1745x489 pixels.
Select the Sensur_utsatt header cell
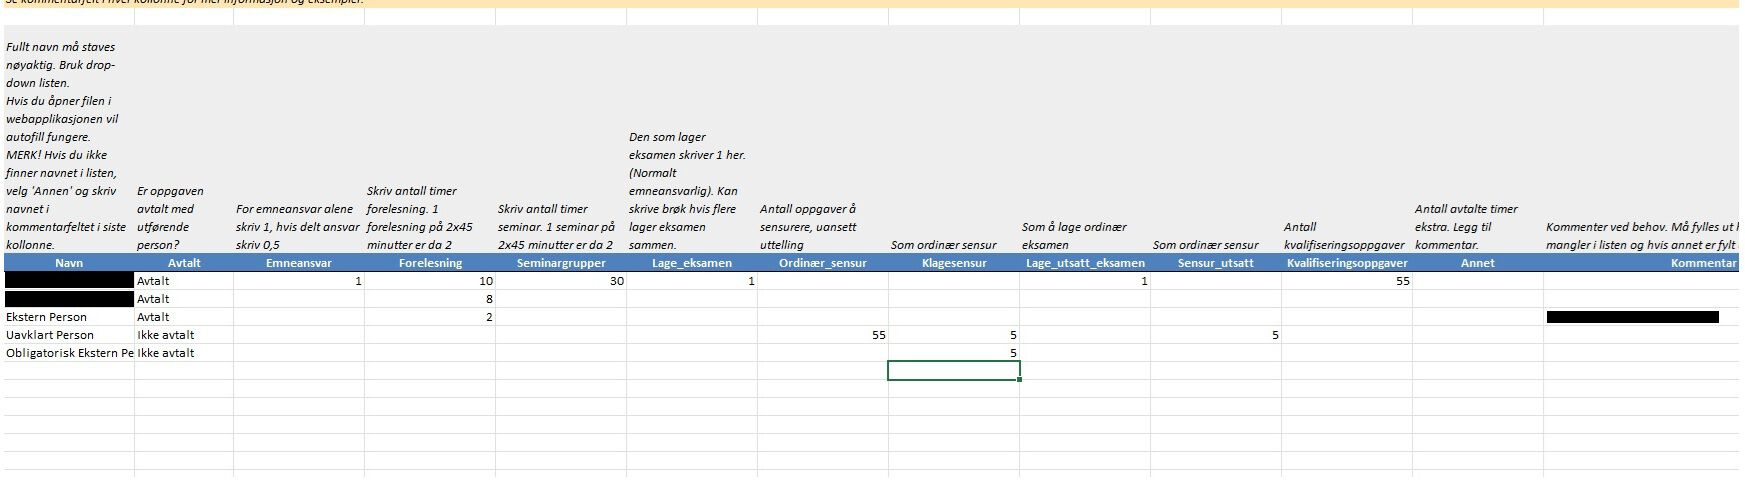pos(1216,263)
